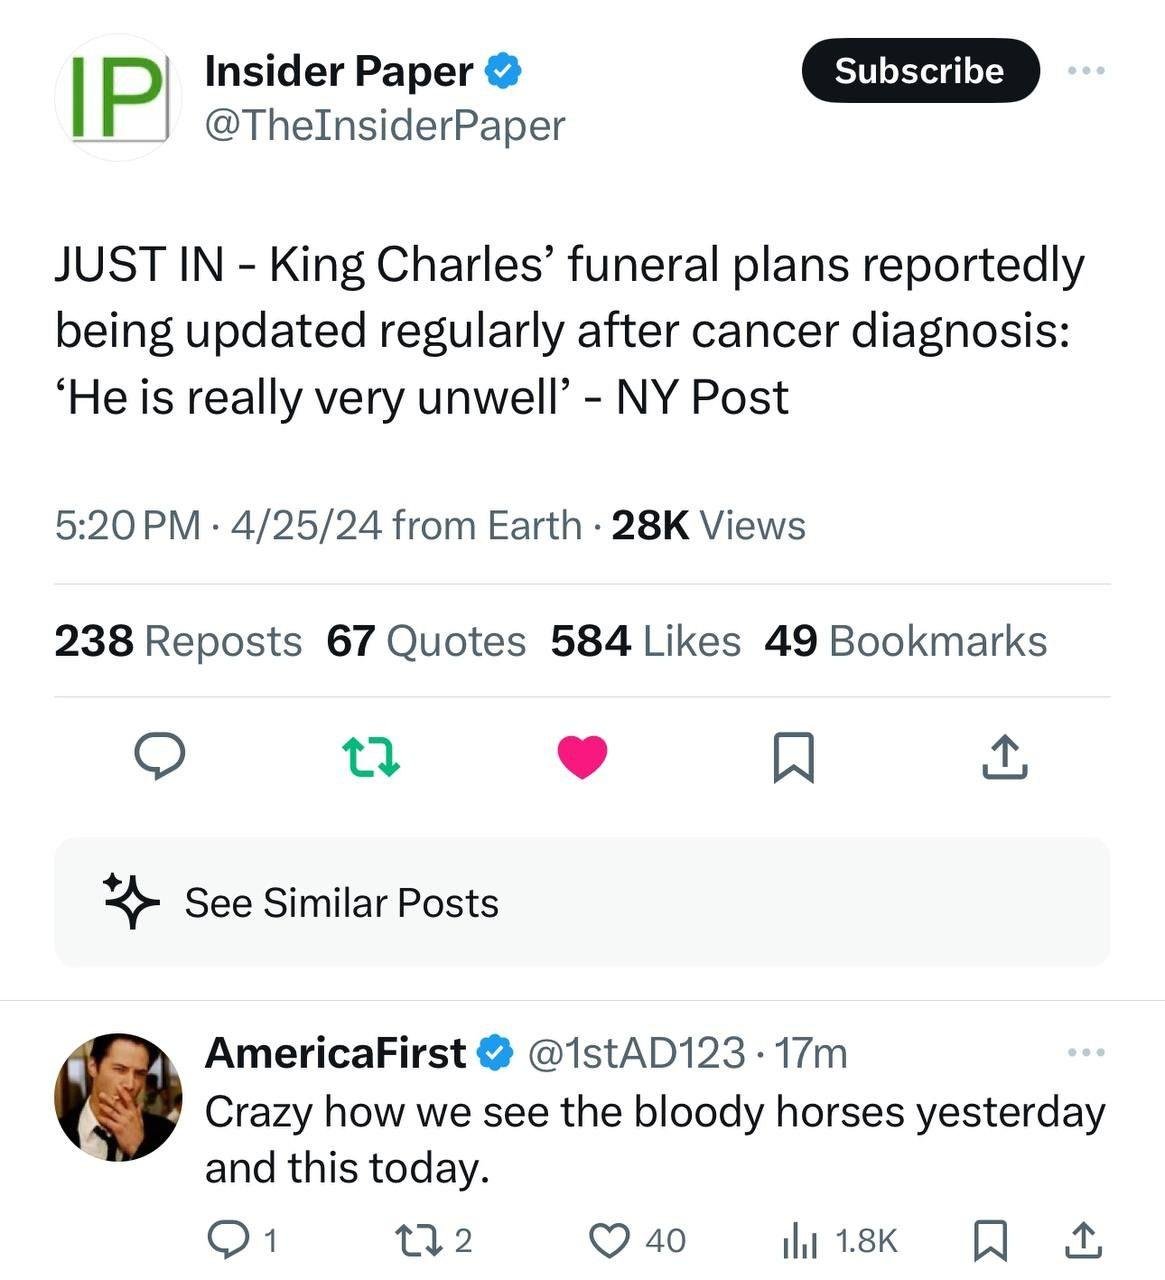View the 67 Quotes

coord(426,641)
